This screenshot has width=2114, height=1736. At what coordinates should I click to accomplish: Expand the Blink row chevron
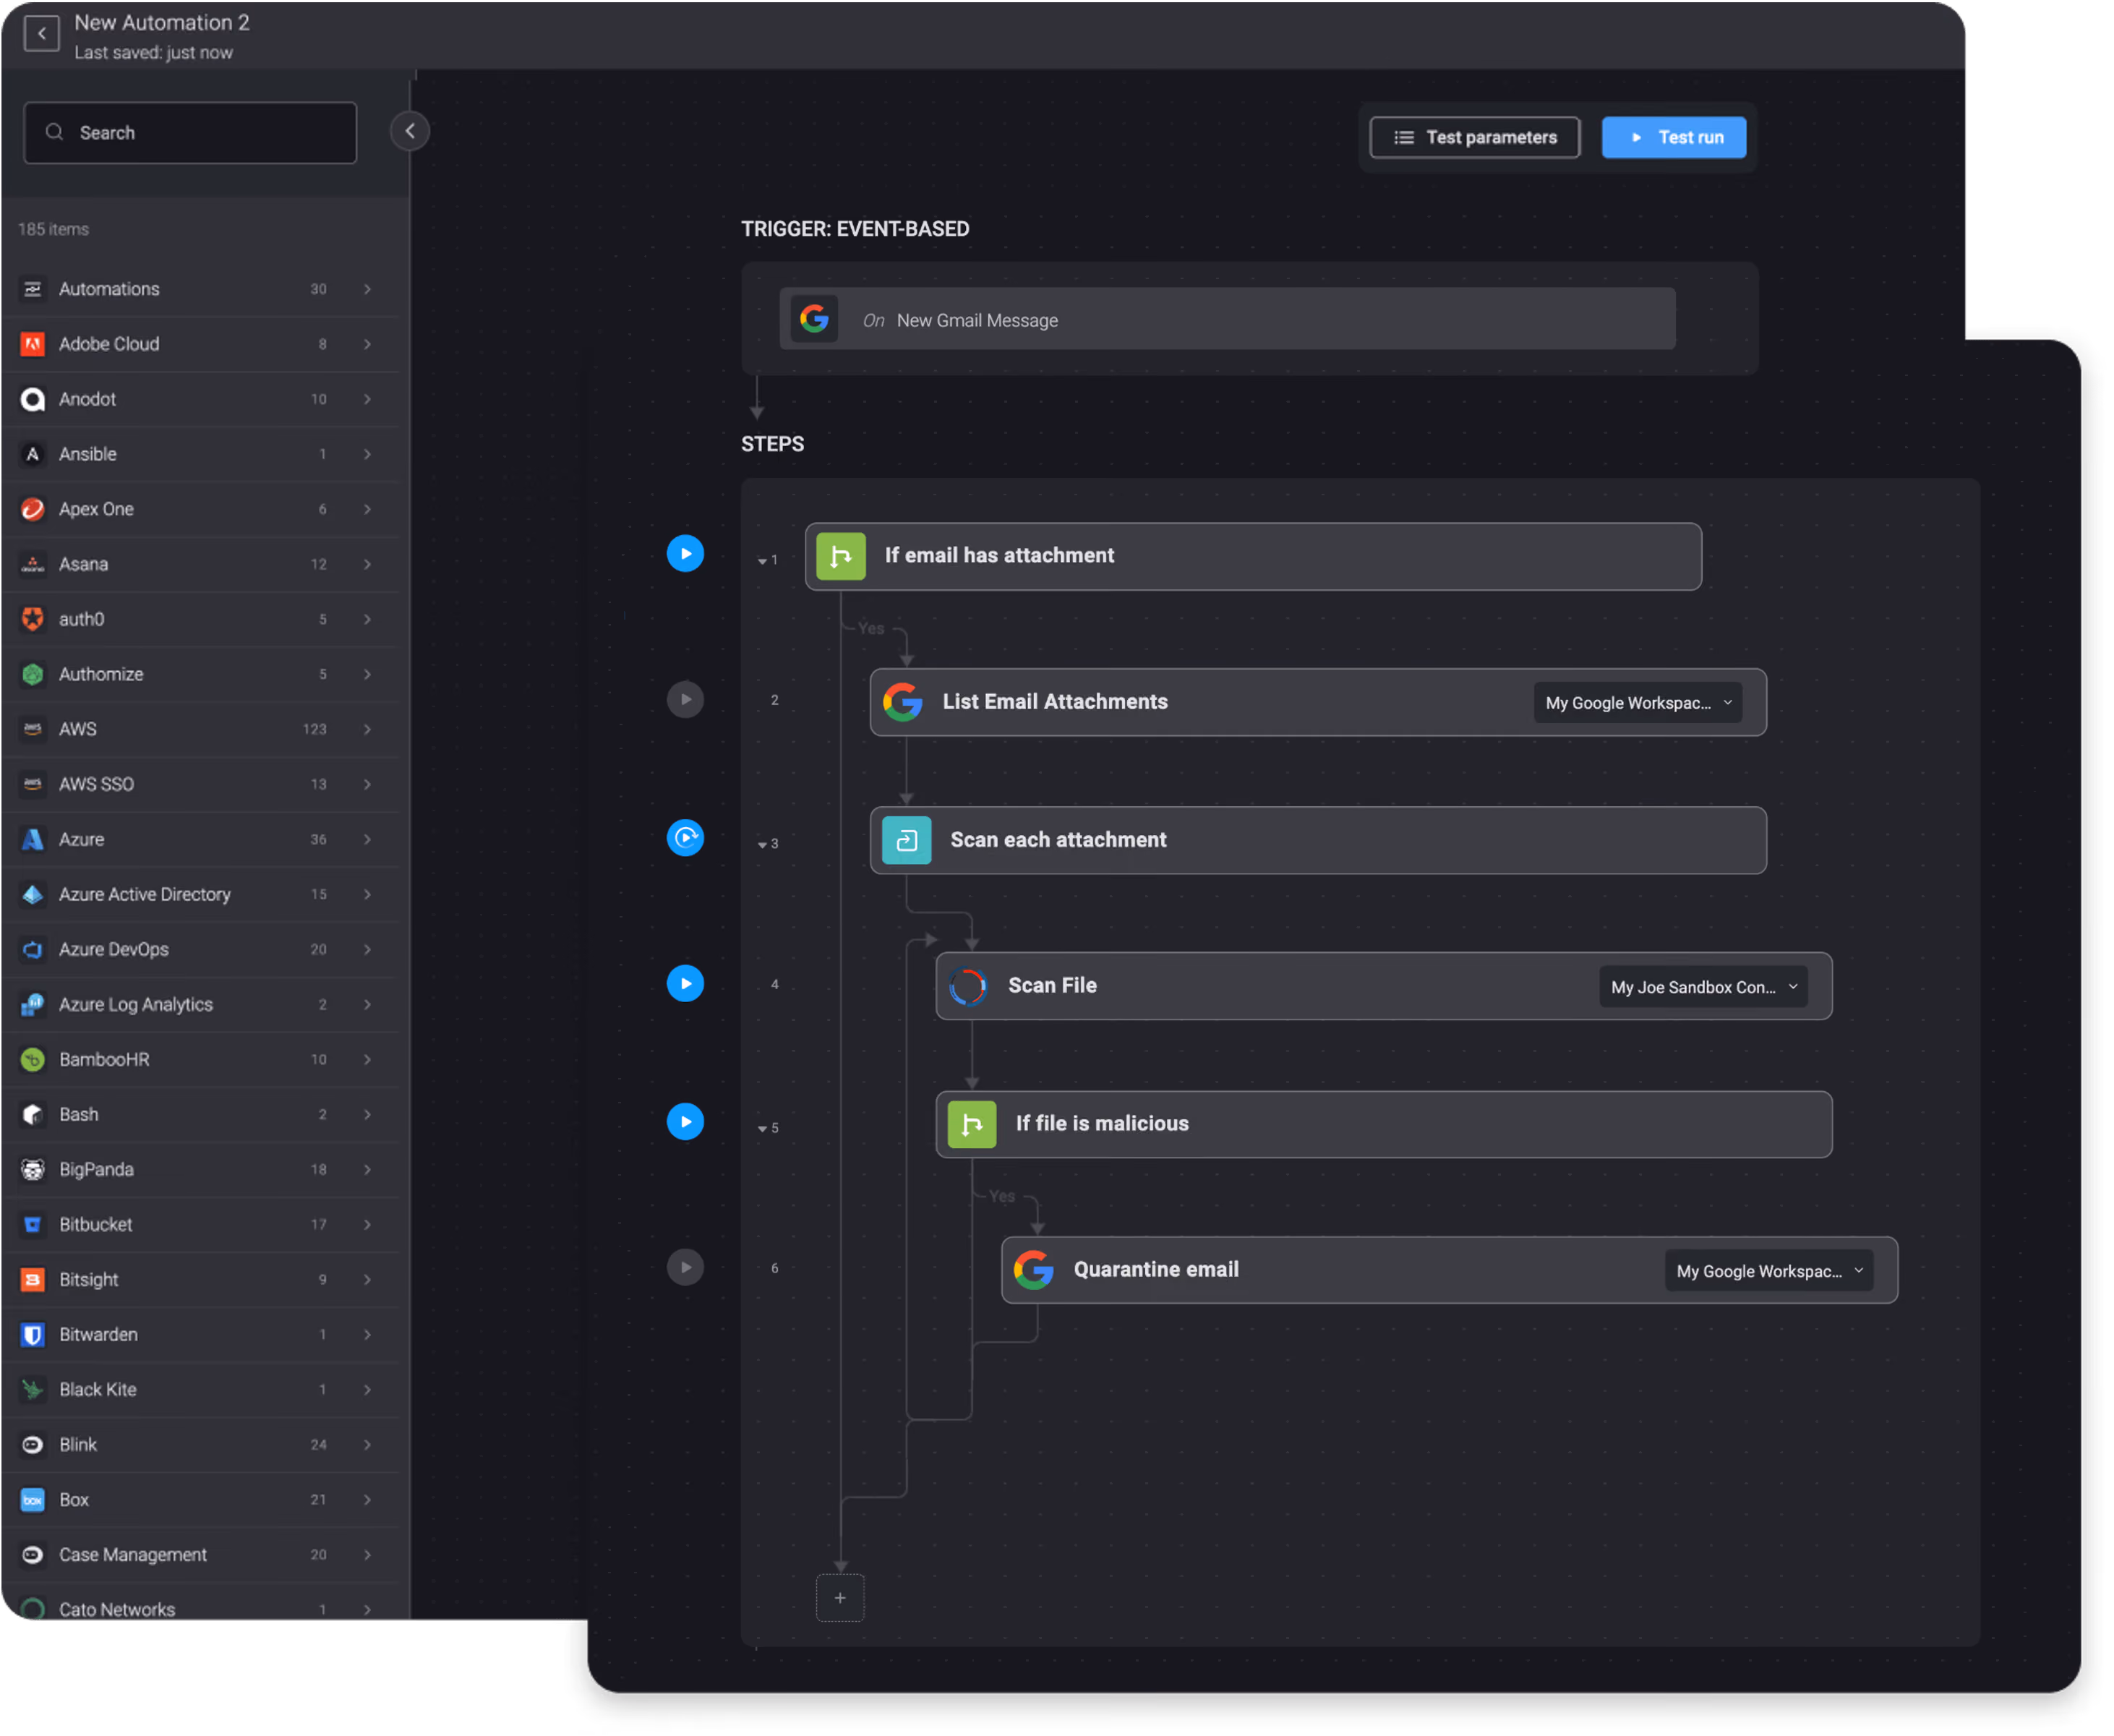pos(368,1445)
